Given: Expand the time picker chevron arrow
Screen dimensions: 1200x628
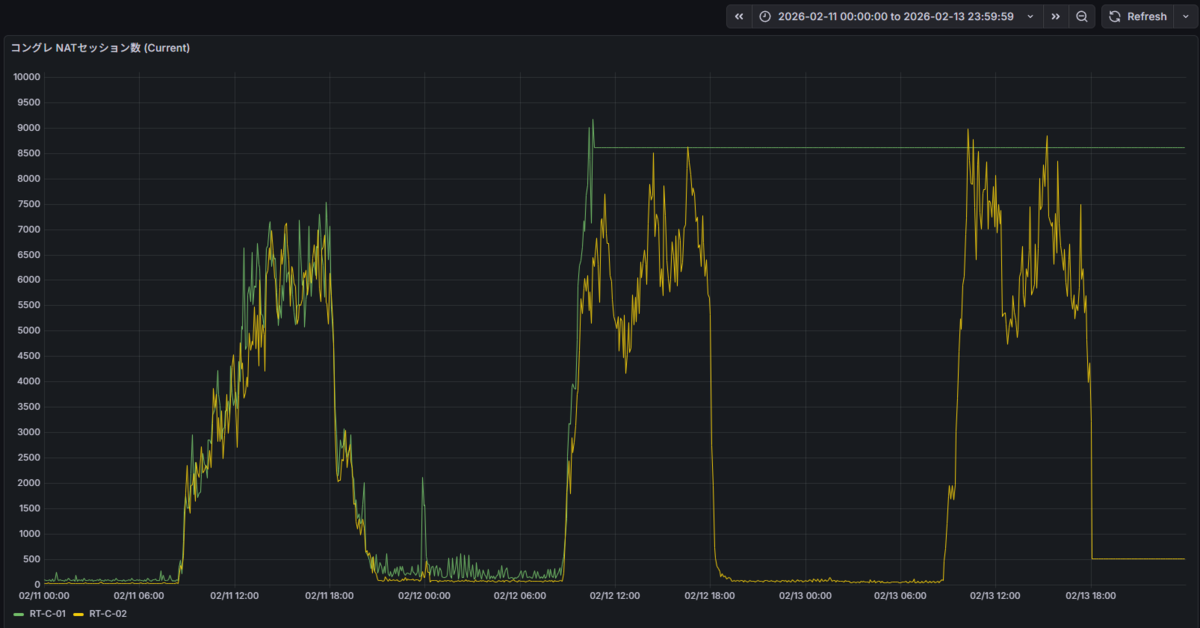Looking at the screenshot, I should (1030, 17).
